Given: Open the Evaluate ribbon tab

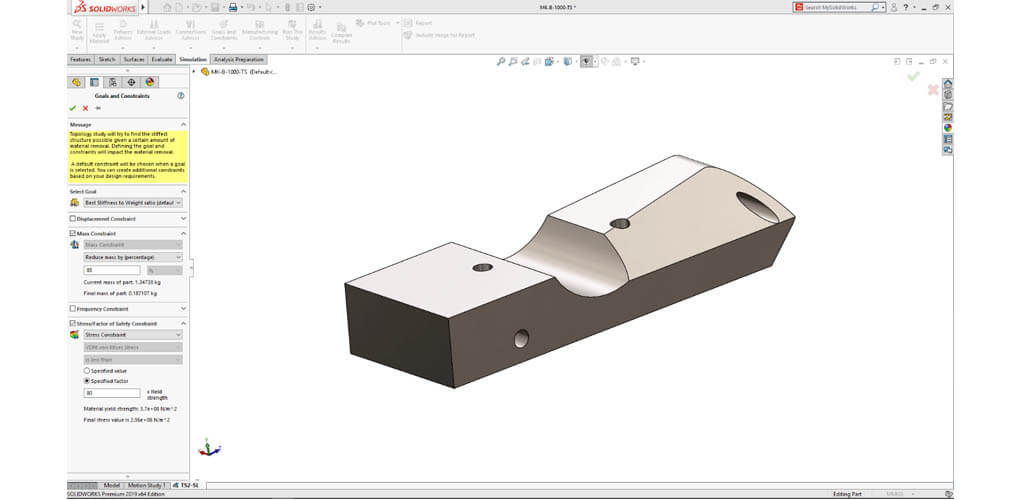Looking at the screenshot, I should click(x=161, y=60).
